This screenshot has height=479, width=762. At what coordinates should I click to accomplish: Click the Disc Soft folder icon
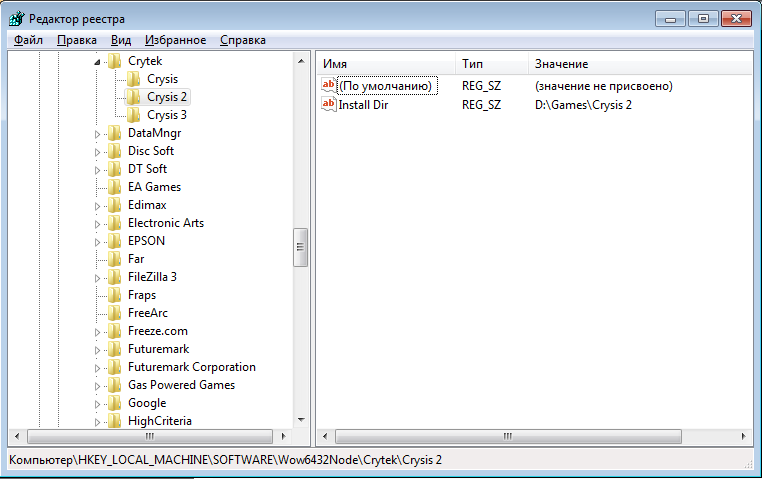pyautogui.click(x=115, y=151)
